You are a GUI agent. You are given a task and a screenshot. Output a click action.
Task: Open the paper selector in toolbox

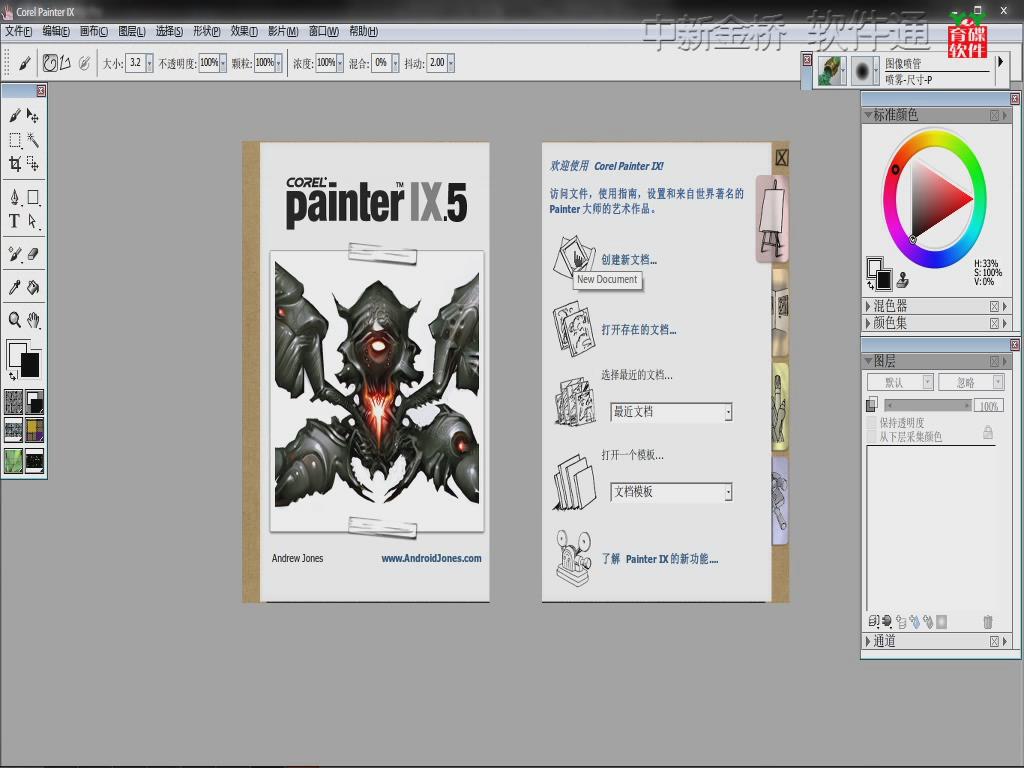click(x=14, y=402)
